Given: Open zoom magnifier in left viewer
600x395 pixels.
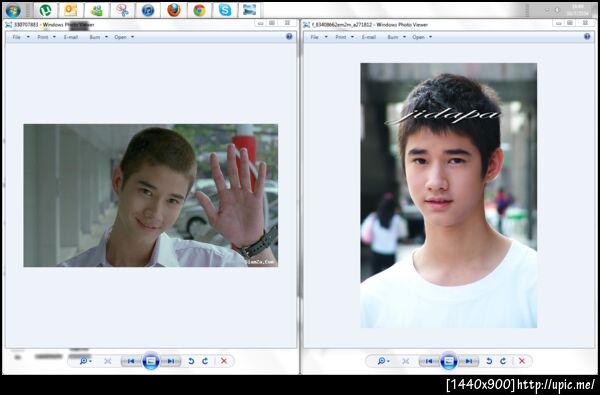Looking at the screenshot, I should [x=85, y=361].
